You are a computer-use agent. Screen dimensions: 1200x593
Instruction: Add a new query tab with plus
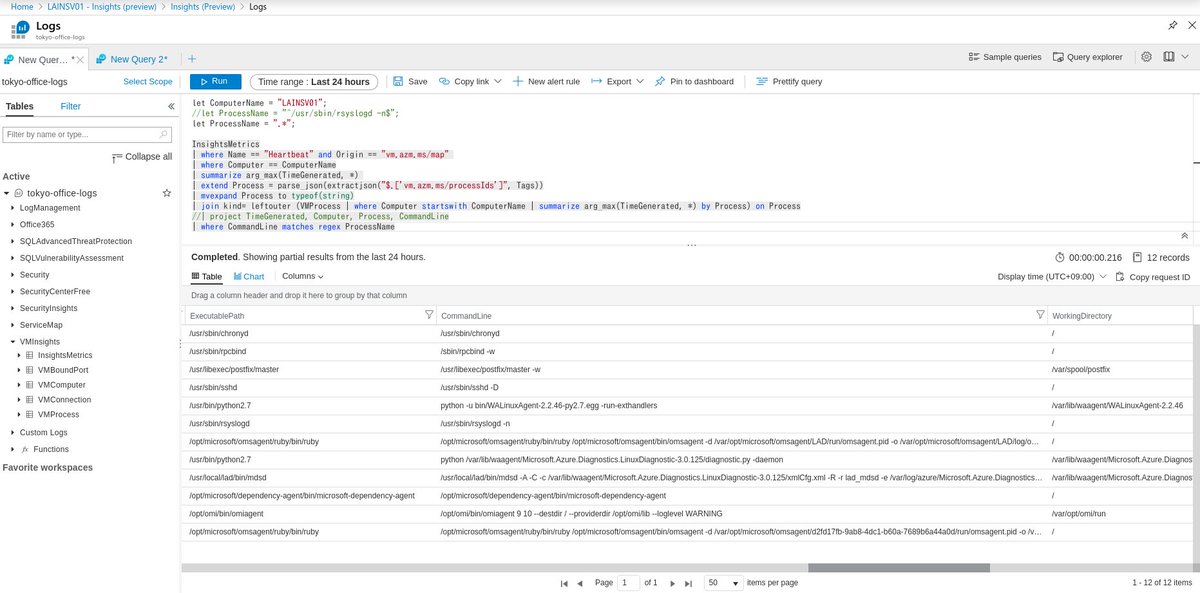click(x=191, y=59)
